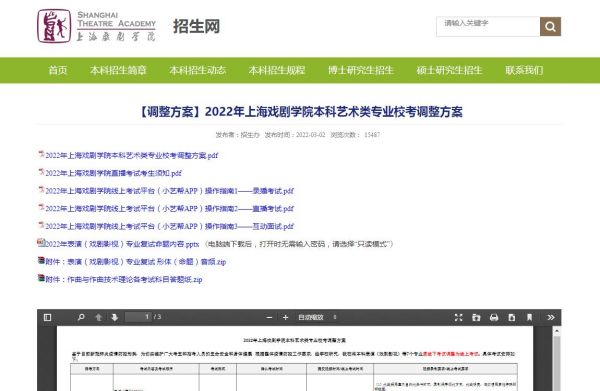Image resolution: width=600 pixels, height=391 pixels.
Task: Download 专业复试命题内容.pptx file
Action: pos(122,244)
